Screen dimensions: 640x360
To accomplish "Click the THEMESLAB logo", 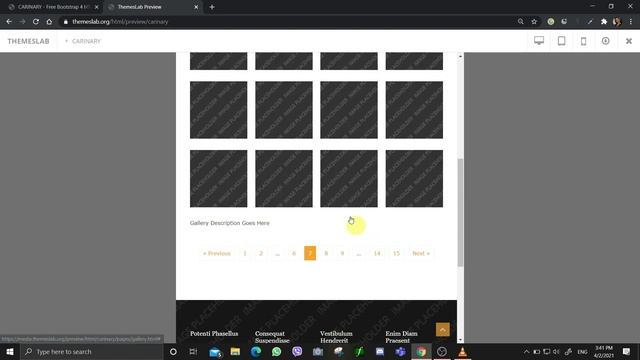I will tap(28, 41).
